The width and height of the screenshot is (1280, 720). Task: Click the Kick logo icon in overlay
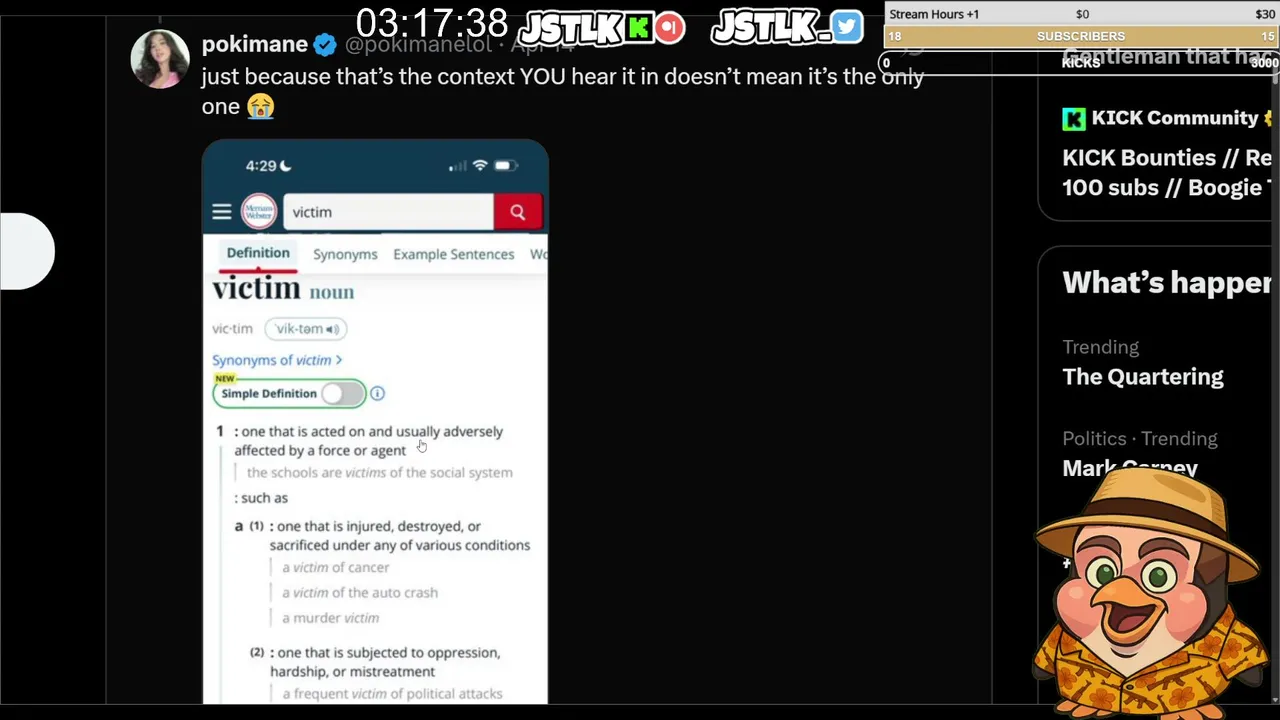(639, 27)
